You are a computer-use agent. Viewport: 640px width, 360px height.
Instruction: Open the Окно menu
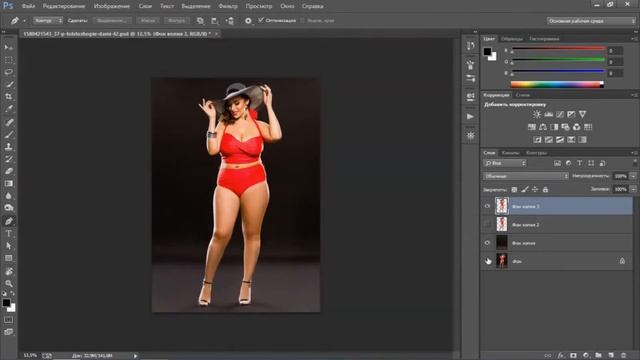tap(287, 6)
